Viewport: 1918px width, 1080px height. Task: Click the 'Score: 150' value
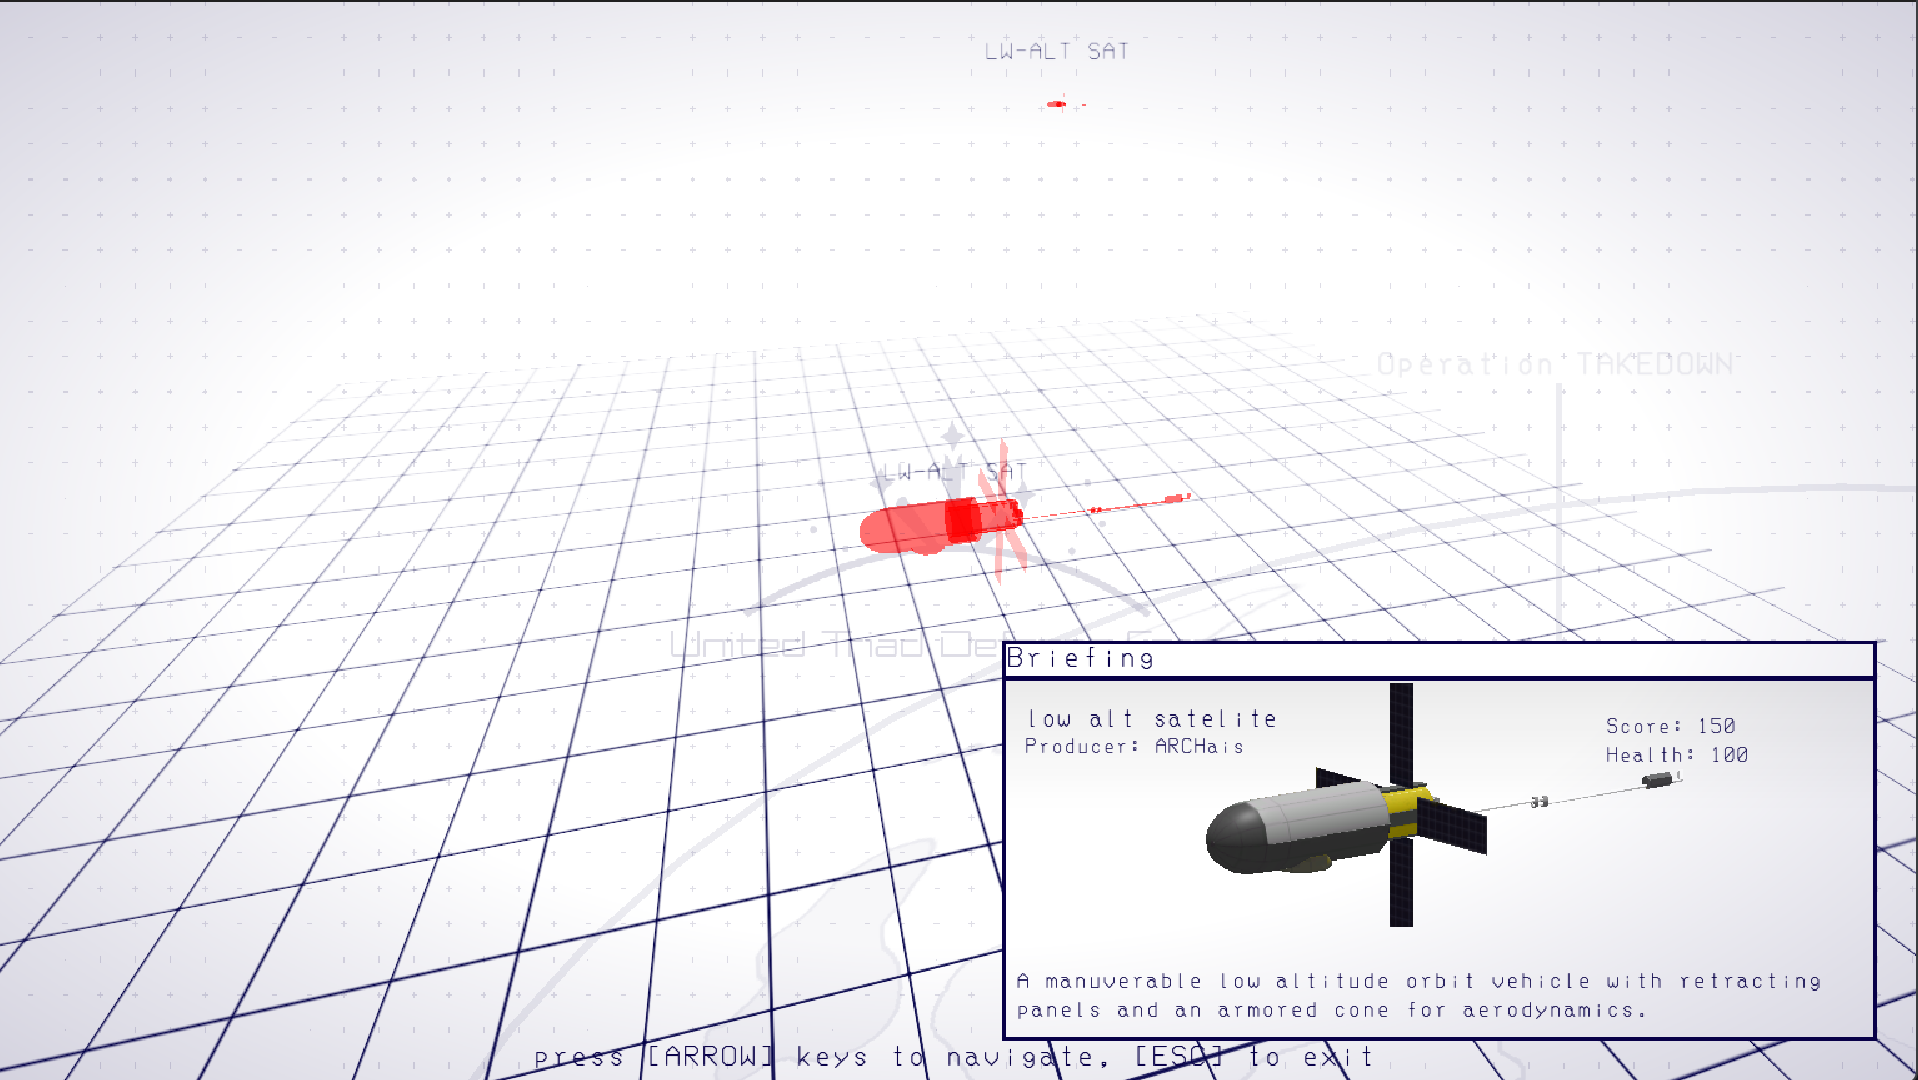[1670, 726]
